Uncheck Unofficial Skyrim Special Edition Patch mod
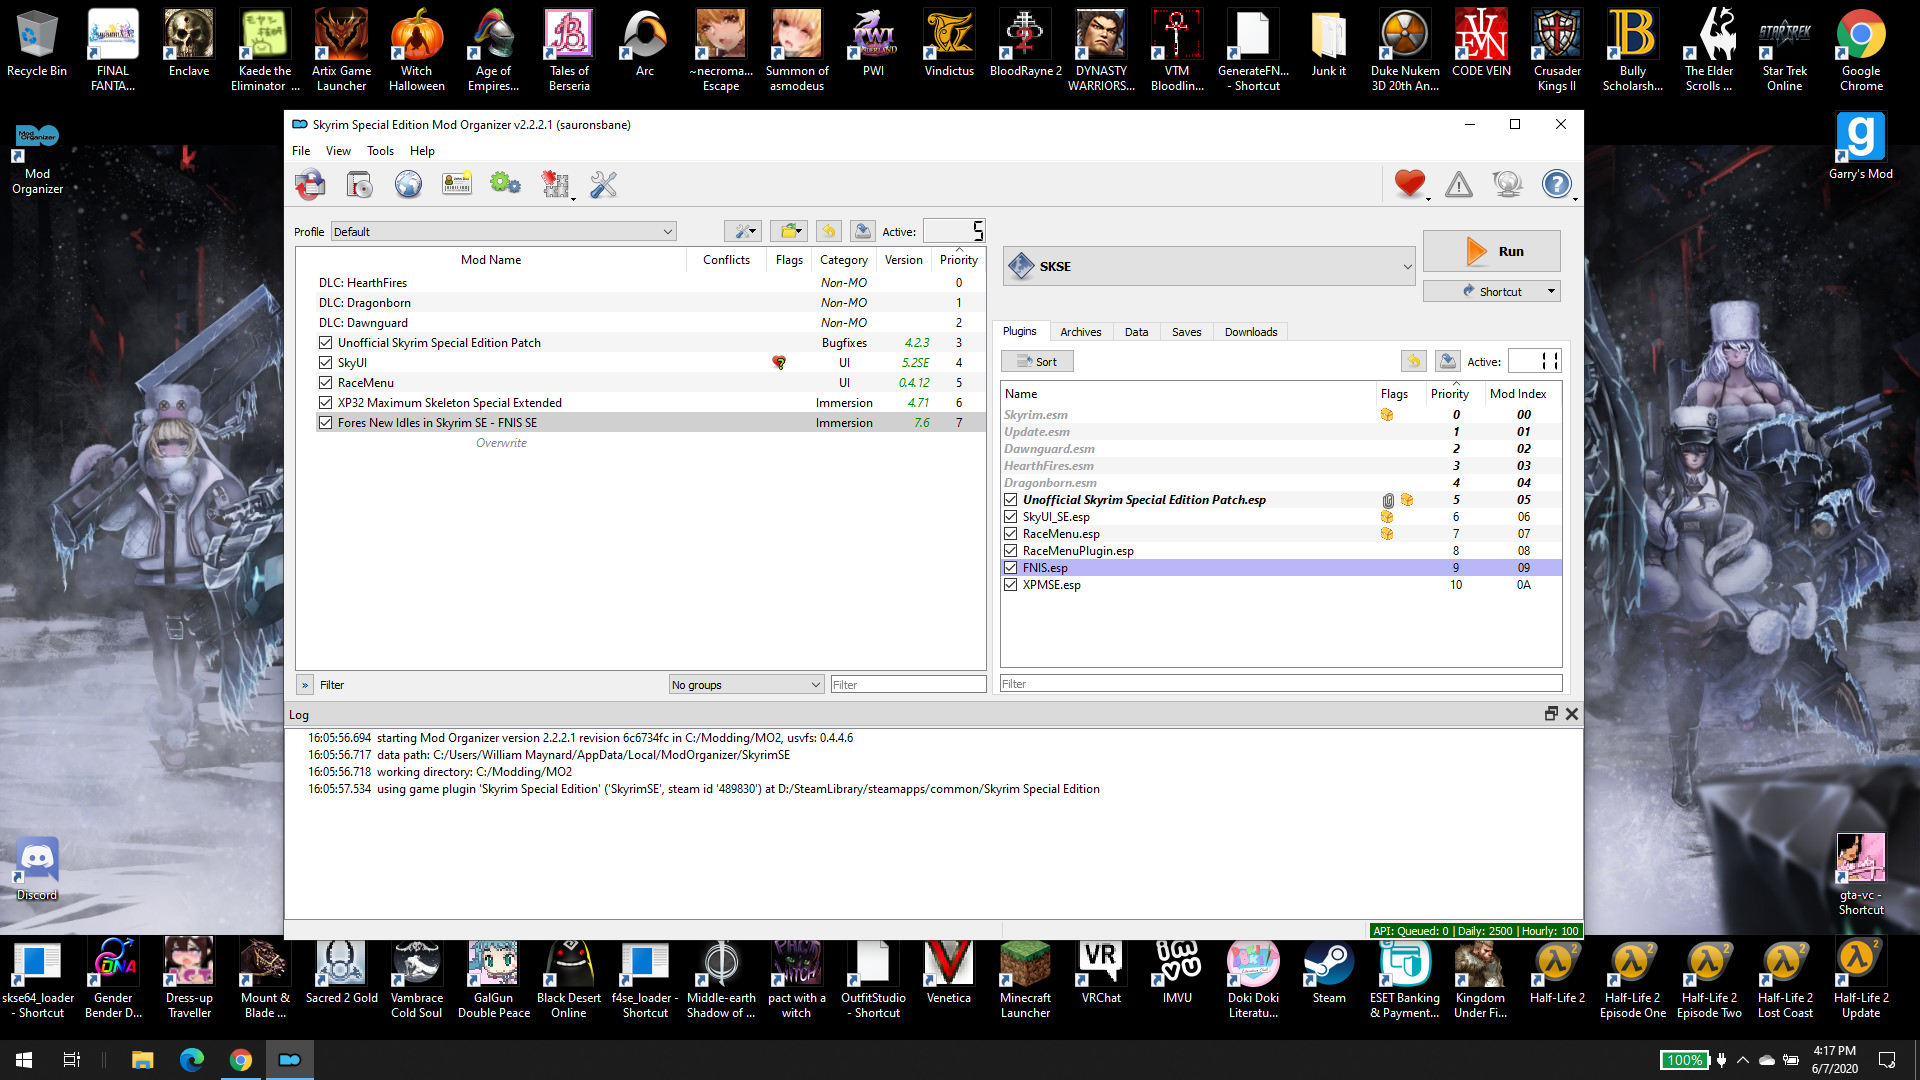Viewport: 1920px width, 1080px height. 325,343
